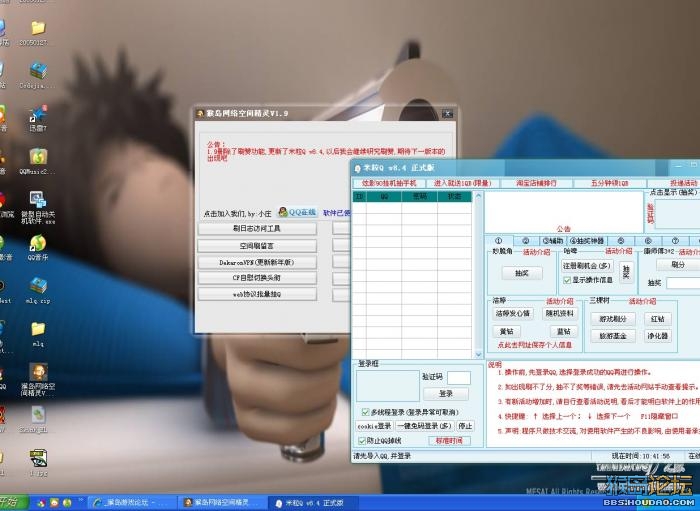Open the 淘宝店铺排行 link
Screen dimensions: 700x511
(536, 183)
